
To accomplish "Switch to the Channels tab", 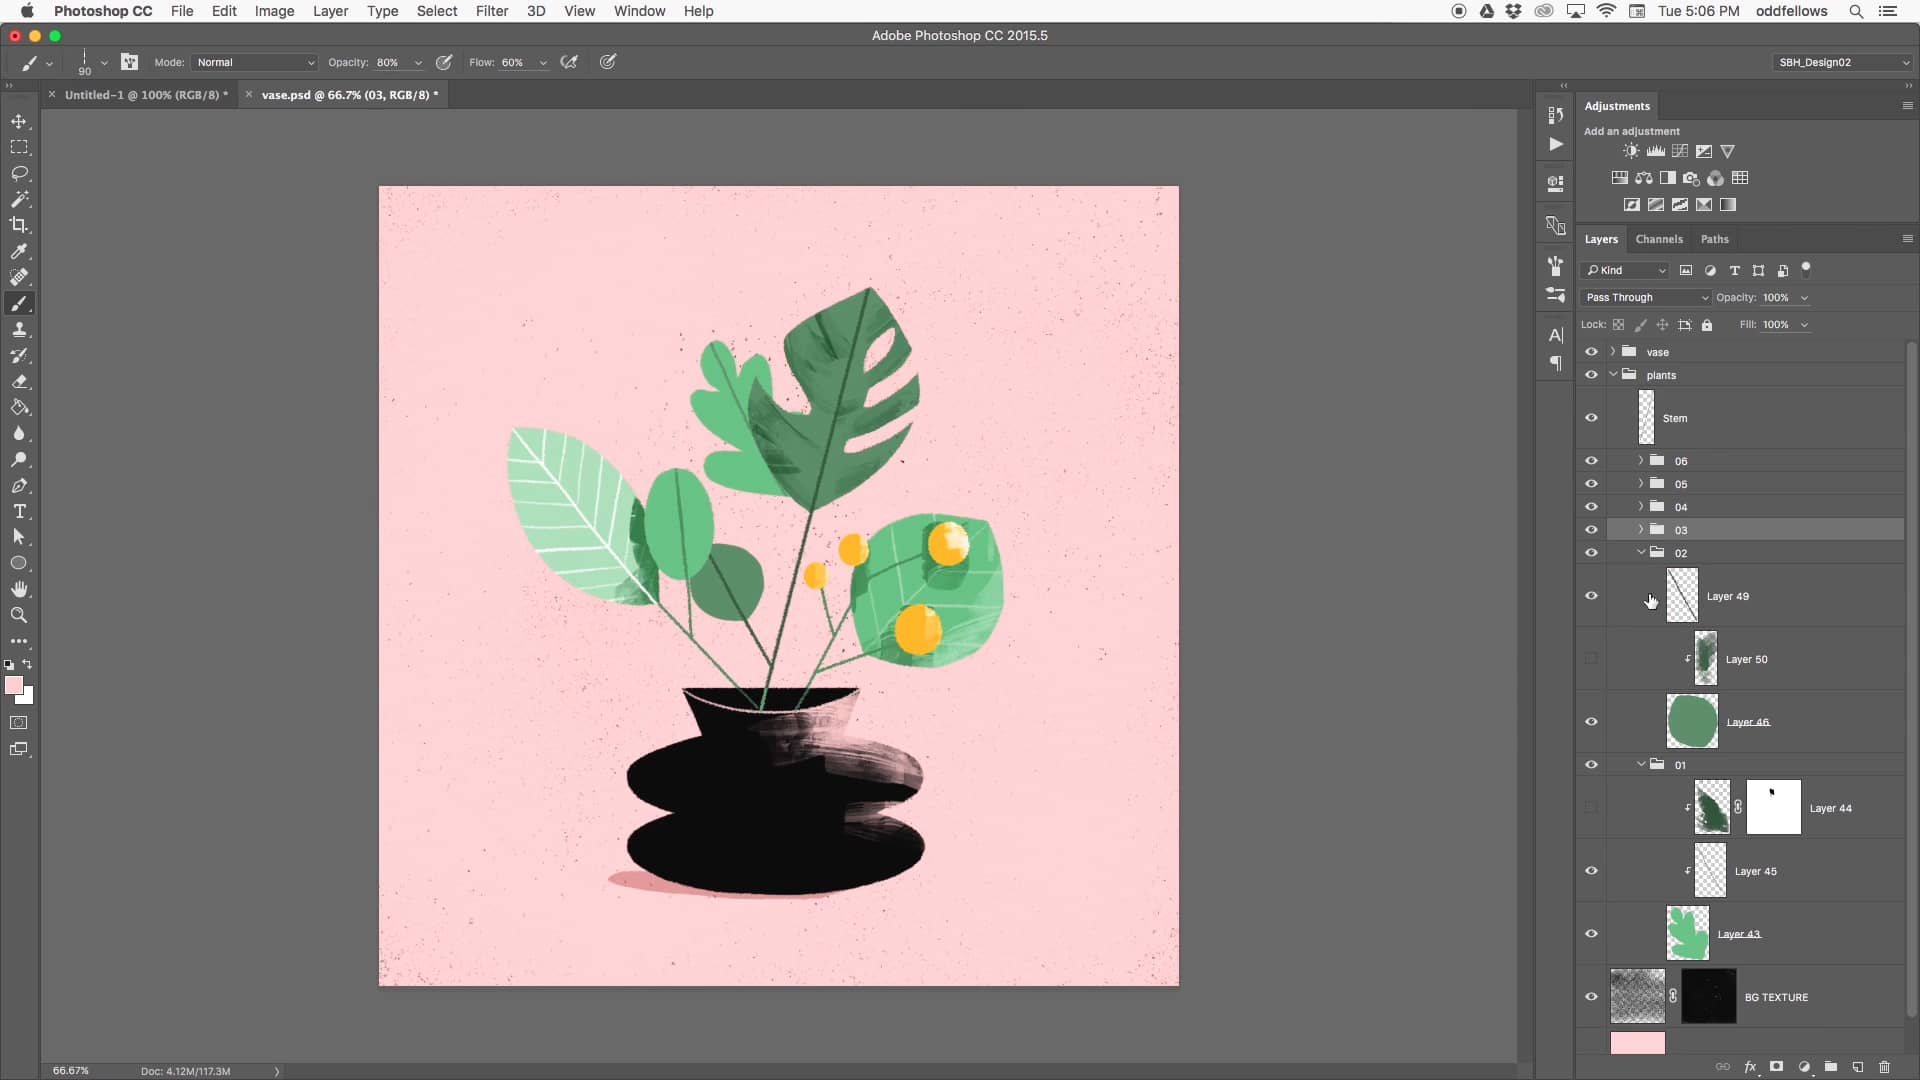I will click(x=1659, y=239).
